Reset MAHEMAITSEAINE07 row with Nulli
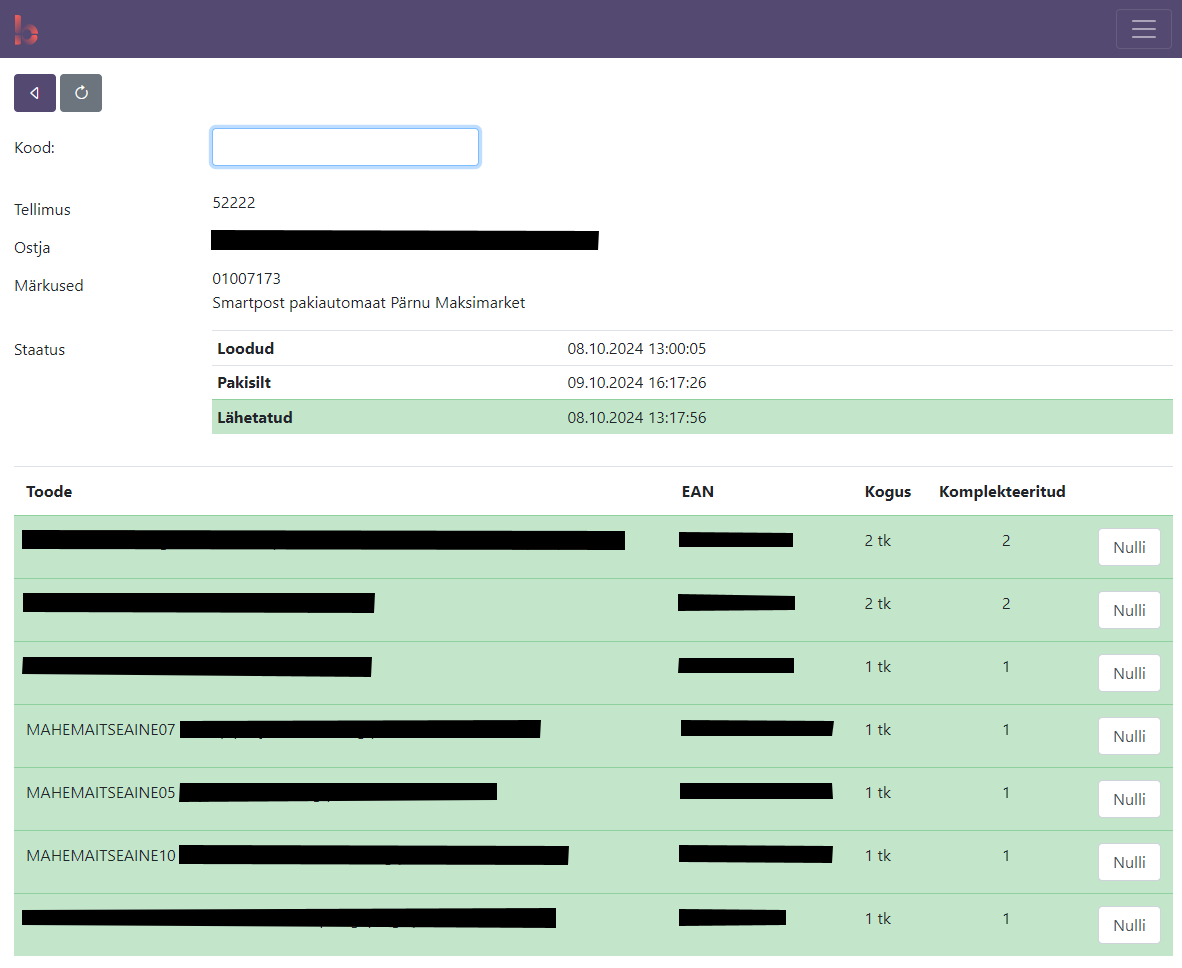Viewport: 1182px width, 968px height. 1129,736
